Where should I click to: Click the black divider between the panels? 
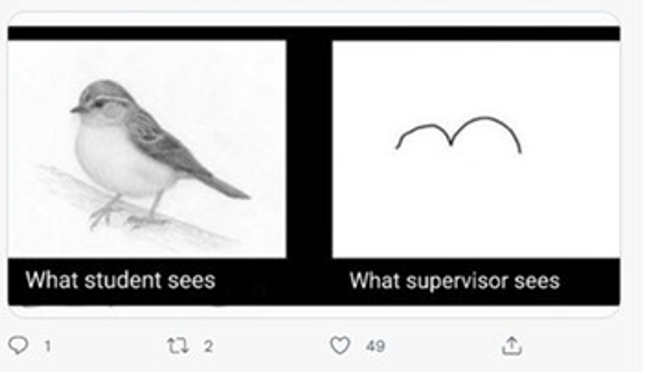pos(309,149)
